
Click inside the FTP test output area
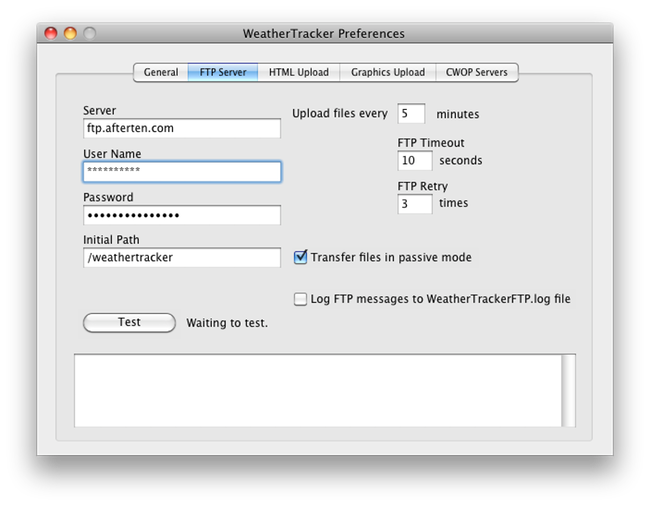coord(318,390)
